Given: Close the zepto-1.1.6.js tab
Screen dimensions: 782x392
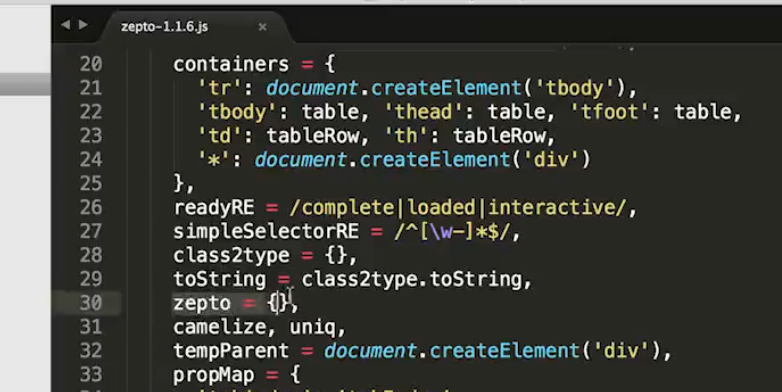Looking at the screenshot, I should click(x=262, y=27).
